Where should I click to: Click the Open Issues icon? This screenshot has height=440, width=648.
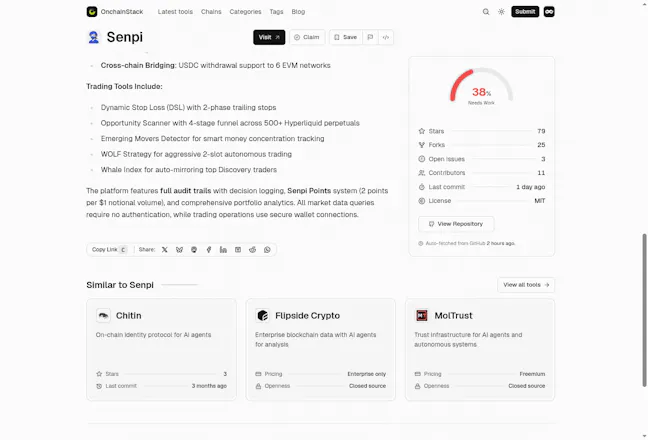(422, 159)
